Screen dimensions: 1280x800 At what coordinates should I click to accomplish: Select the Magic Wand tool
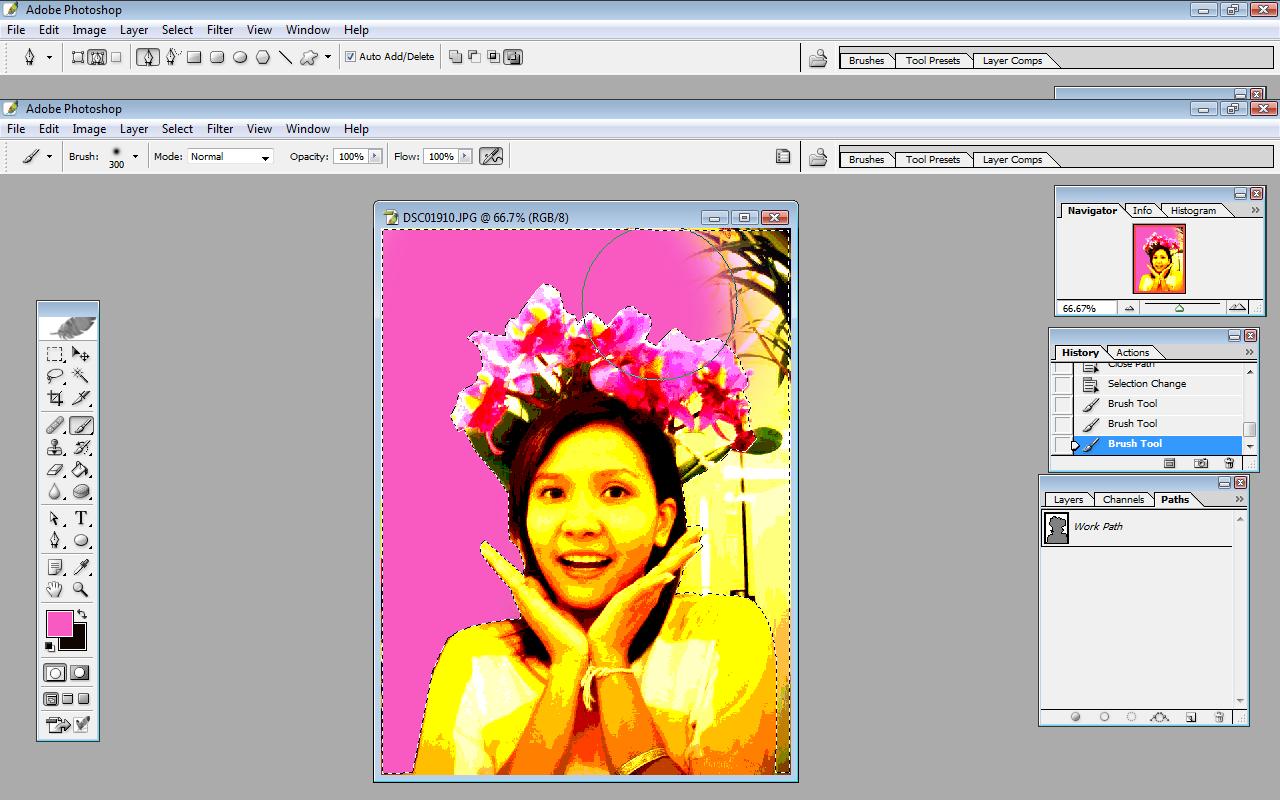coord(81,376)
